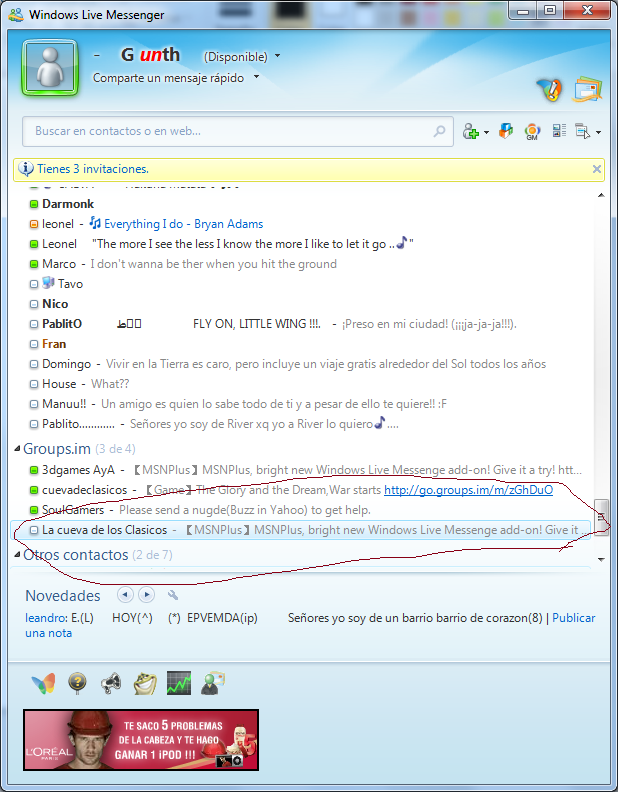Click the contact search field
619x792 pixels.
(237, 131)
